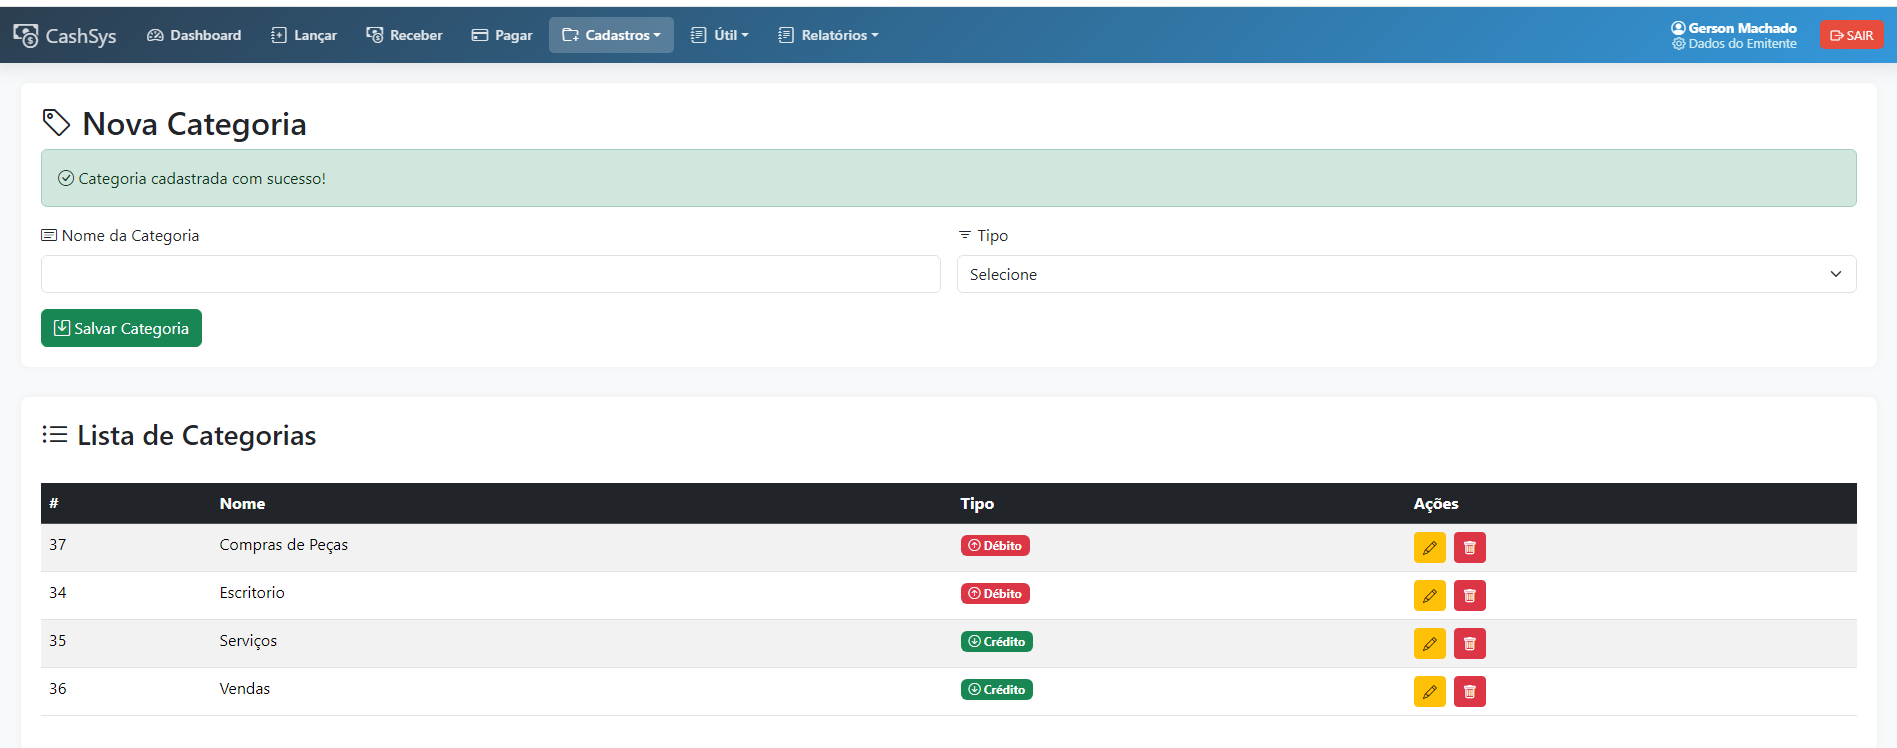Click trash icon for Vendas category
1897x748 pixels.
(1469, 691)
